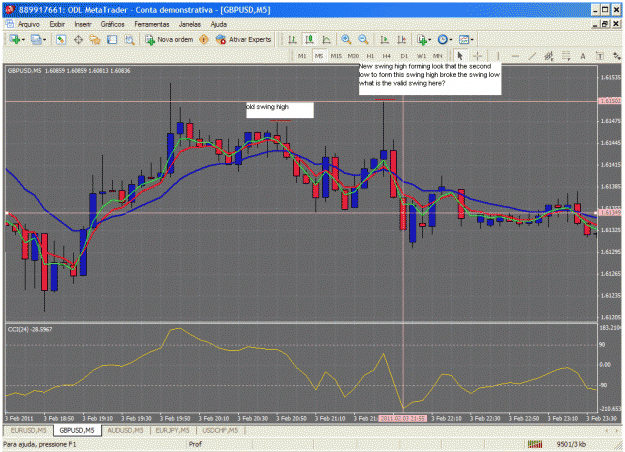Zoom out on the chart
Screen dimensions: 625x452
coord(363,39)
